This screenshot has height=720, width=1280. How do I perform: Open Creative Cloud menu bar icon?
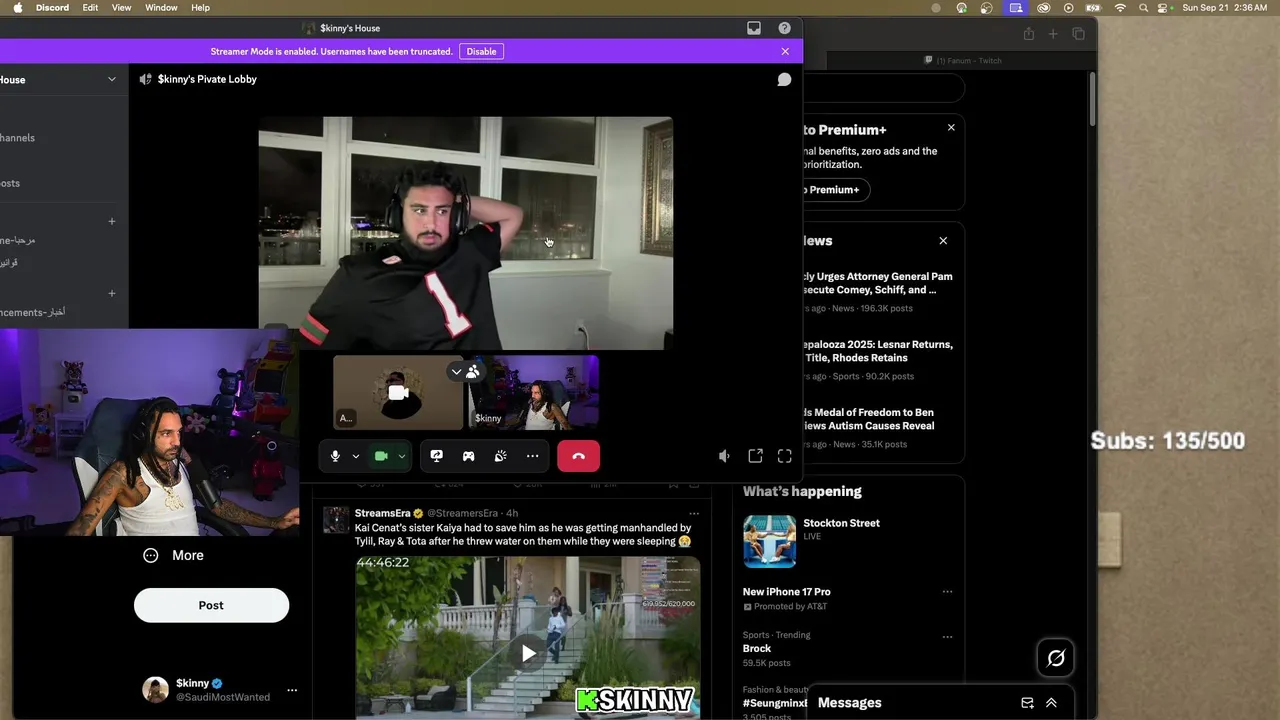point(1043,7)
